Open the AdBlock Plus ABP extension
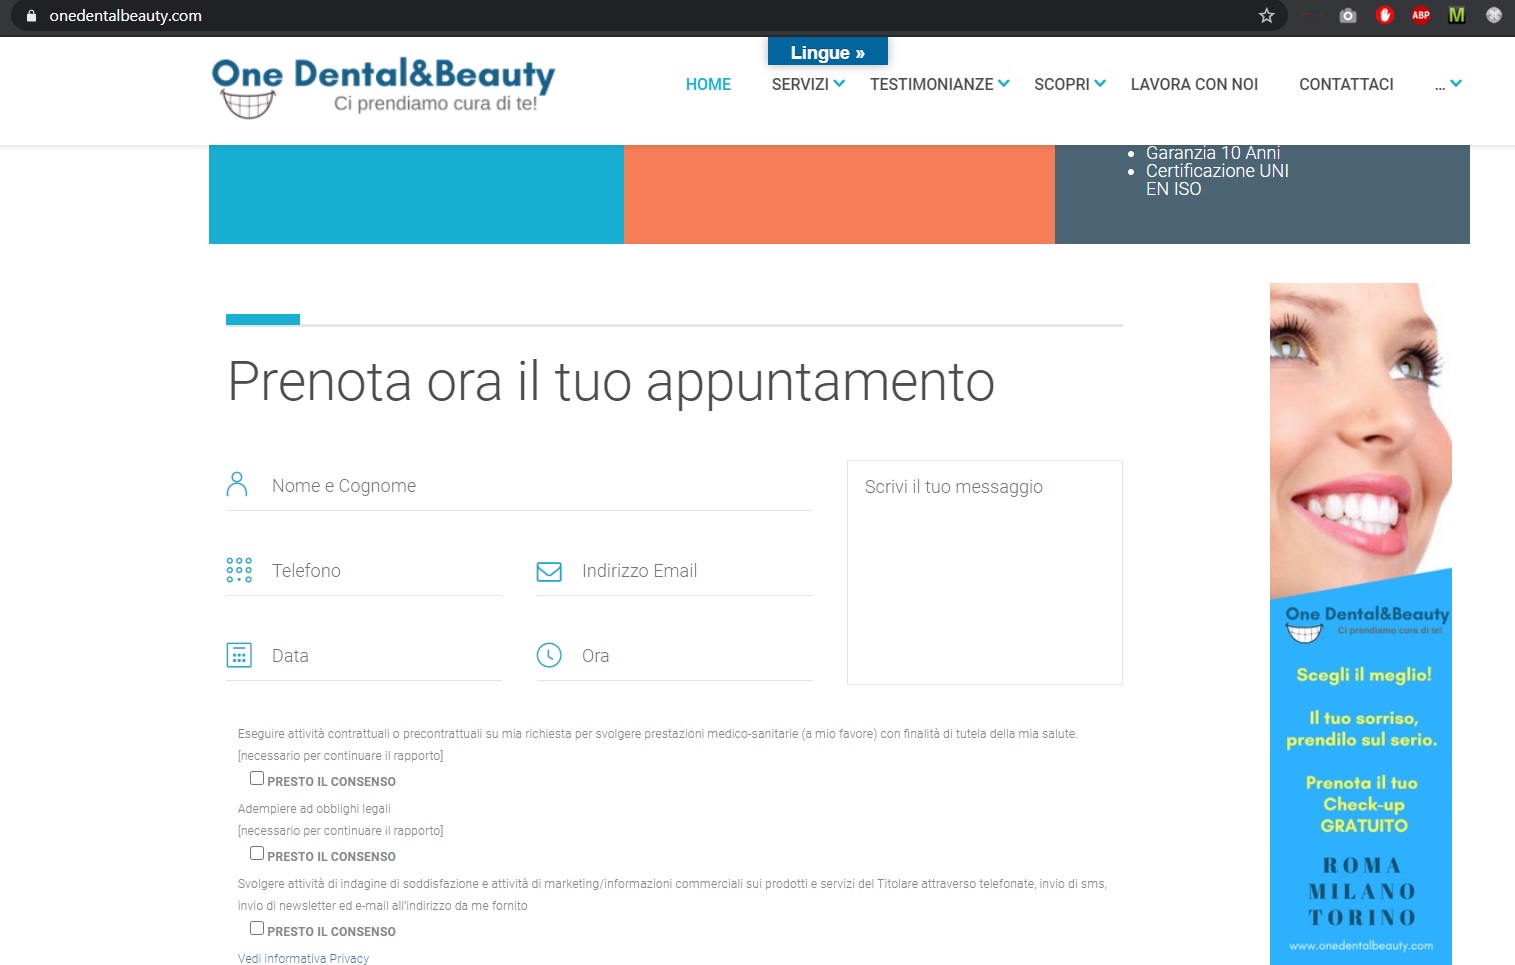The width and height of the screenshot is (1515, 965). click(1420, 16)
